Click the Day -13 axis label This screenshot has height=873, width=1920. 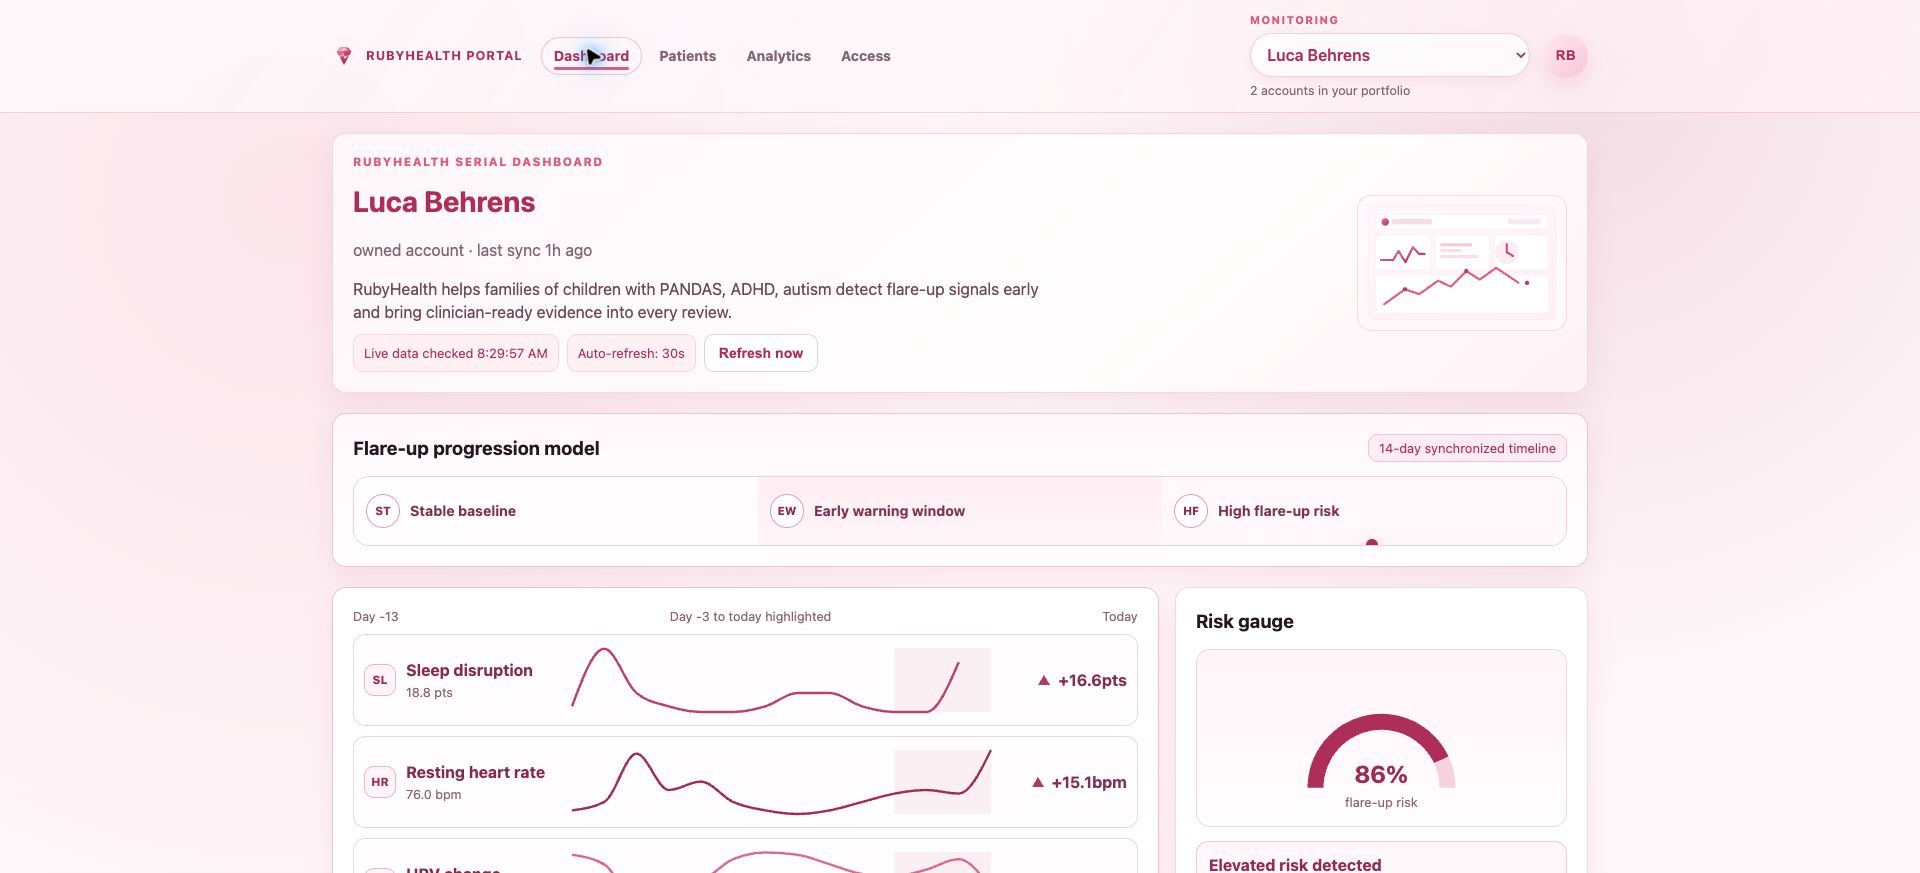click(x=375, y=616)
